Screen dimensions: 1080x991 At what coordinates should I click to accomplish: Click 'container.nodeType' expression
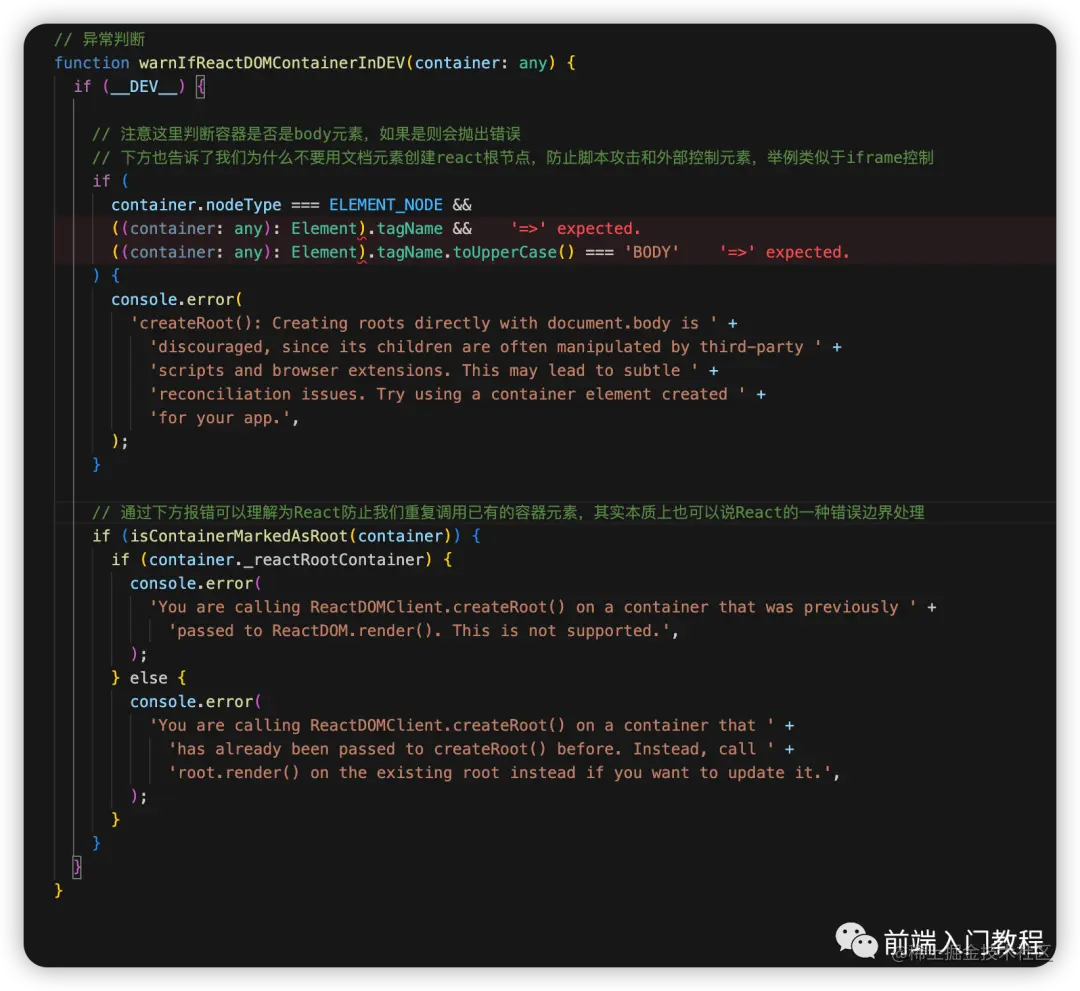coord(196,205)
